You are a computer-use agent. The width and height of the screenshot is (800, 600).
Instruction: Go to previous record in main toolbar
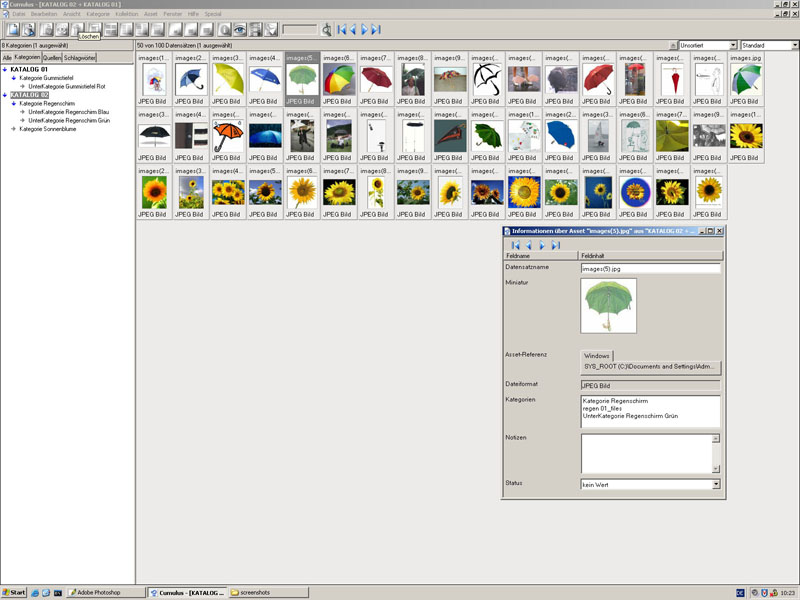tap(353, 30)
